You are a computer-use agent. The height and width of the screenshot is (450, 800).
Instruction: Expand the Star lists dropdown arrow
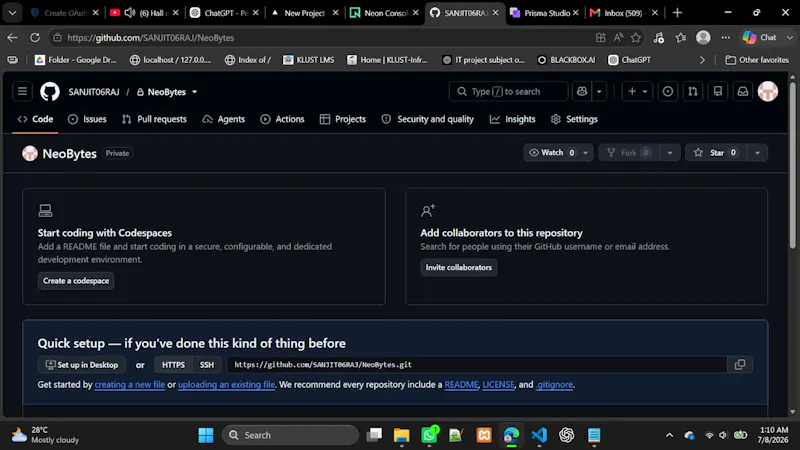(x=757, y=153)
